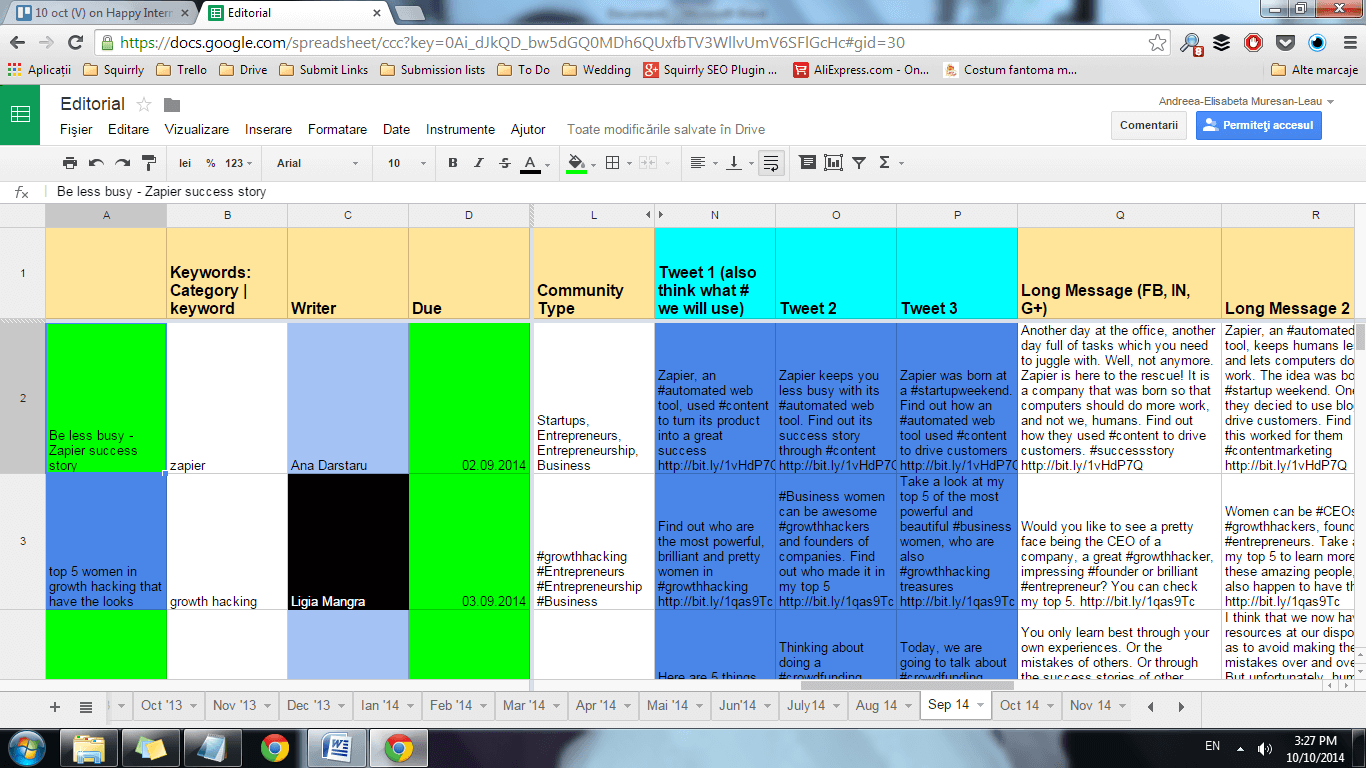Click the browser address bar
The height and width of the screenshot is (768, 1366).
(x=633, y=43)
